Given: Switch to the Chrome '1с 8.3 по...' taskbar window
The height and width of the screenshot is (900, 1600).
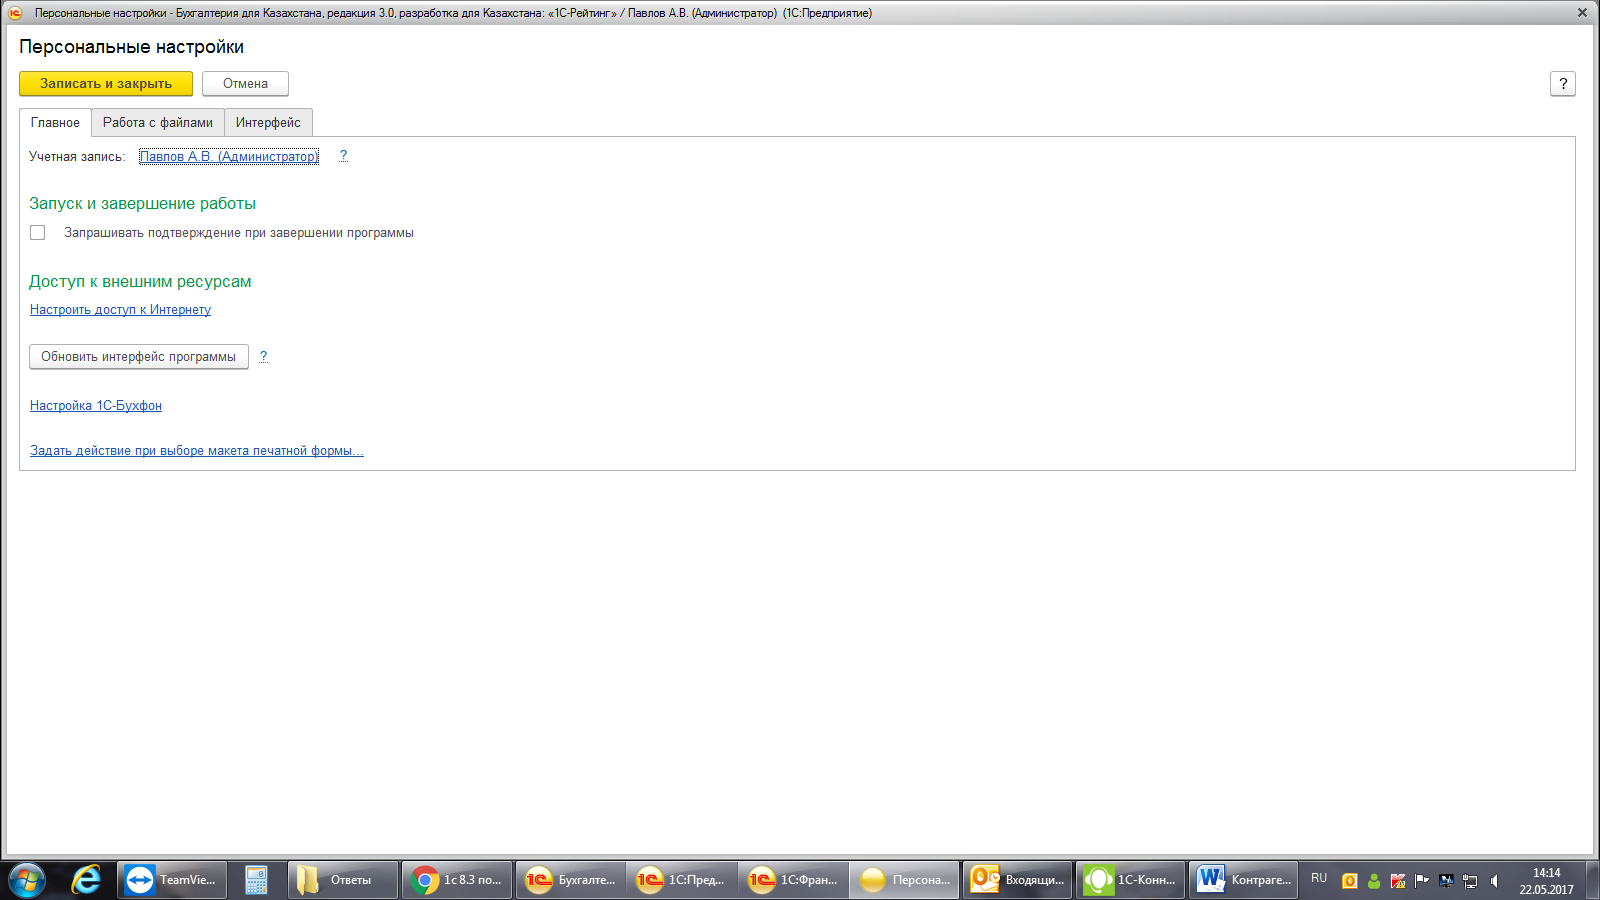Looking at the screenshot, I should click(457, 880).
